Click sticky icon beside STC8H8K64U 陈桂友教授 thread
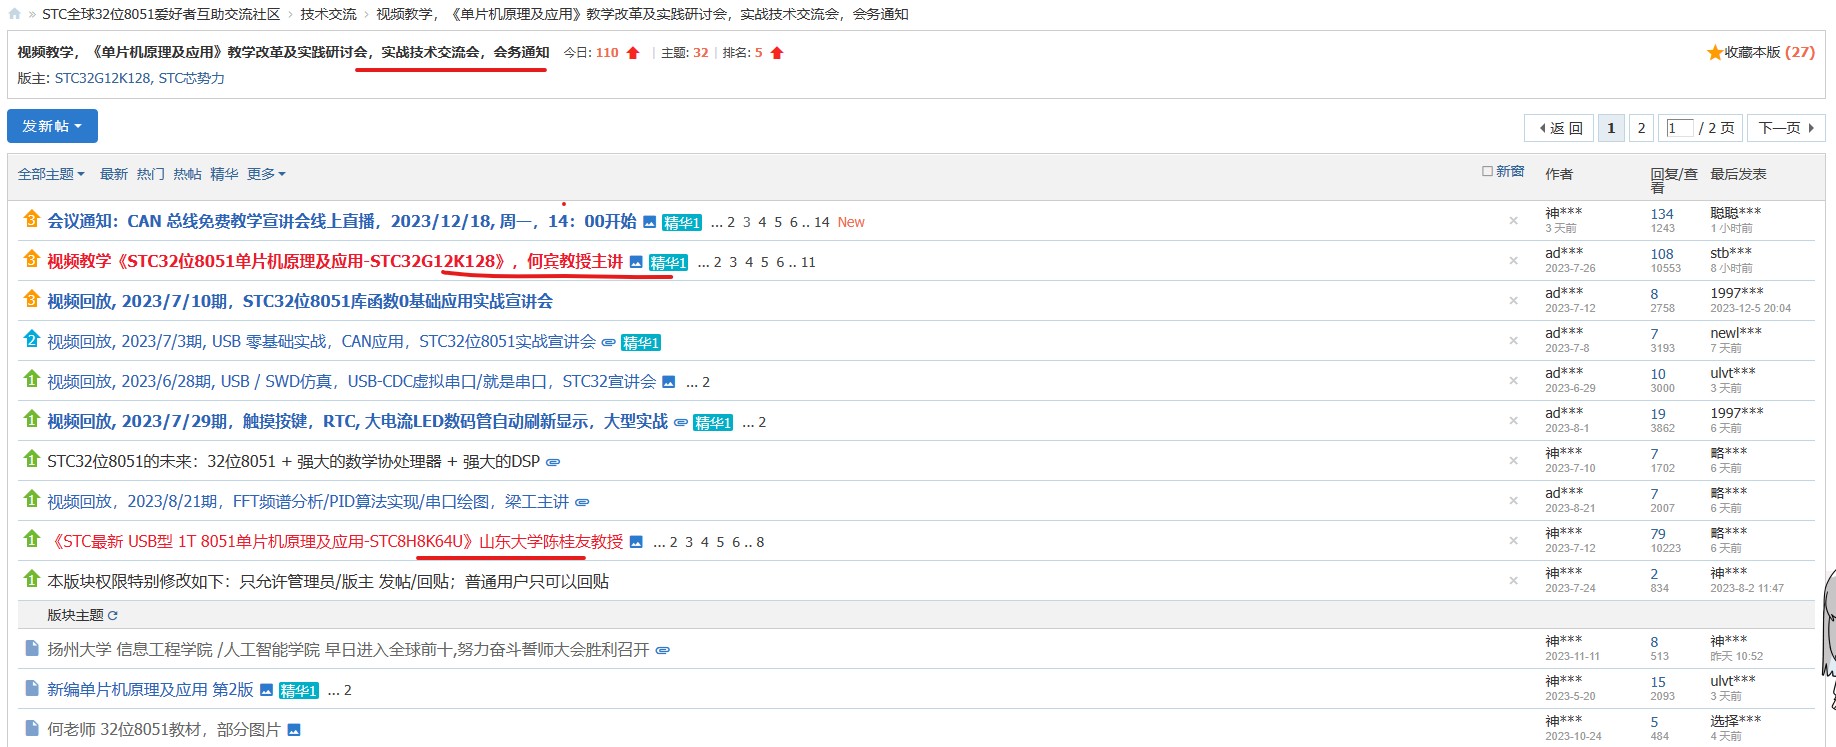 click(31, 539)
